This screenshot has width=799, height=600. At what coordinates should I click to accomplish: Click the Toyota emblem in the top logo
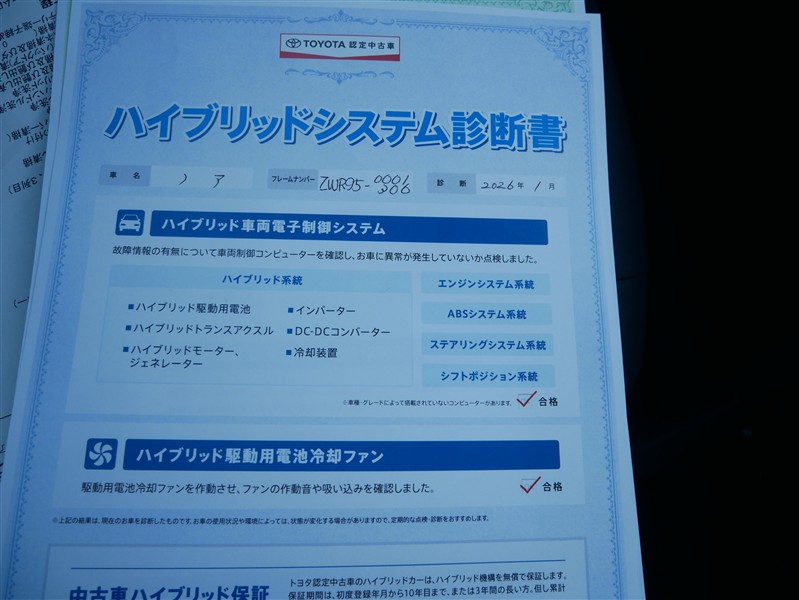(x=293, y=43)
